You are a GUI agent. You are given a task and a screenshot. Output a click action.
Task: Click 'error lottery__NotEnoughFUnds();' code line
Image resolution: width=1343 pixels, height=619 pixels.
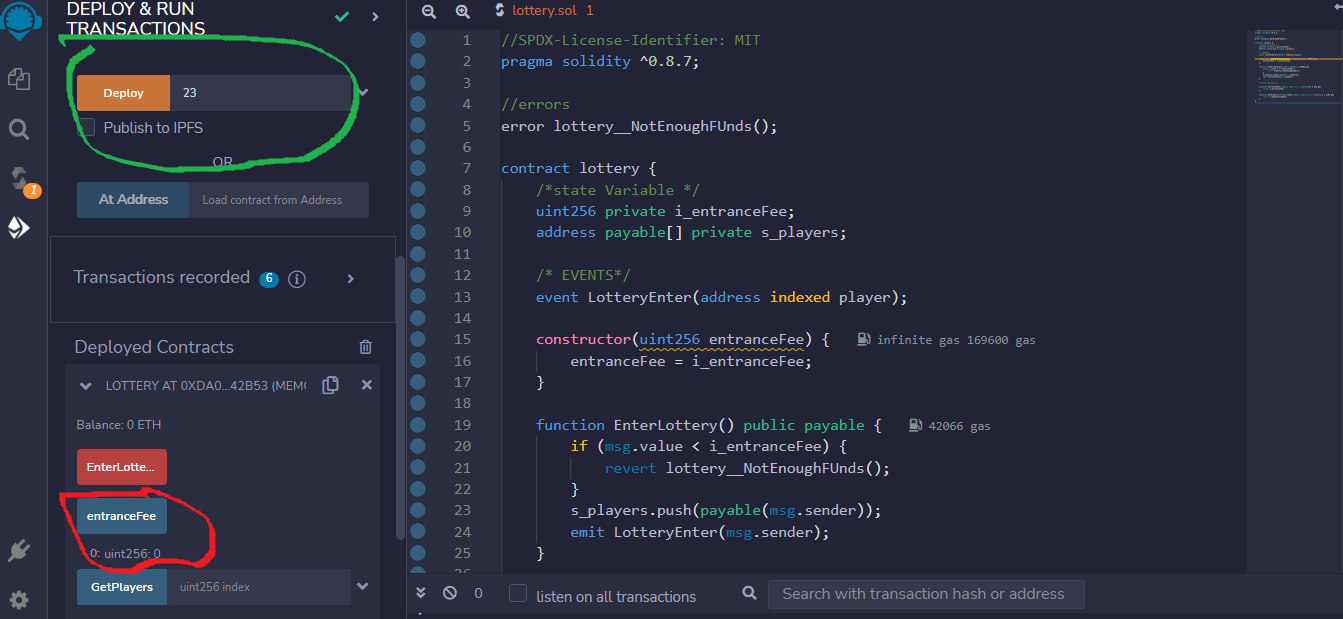point(639,126)
